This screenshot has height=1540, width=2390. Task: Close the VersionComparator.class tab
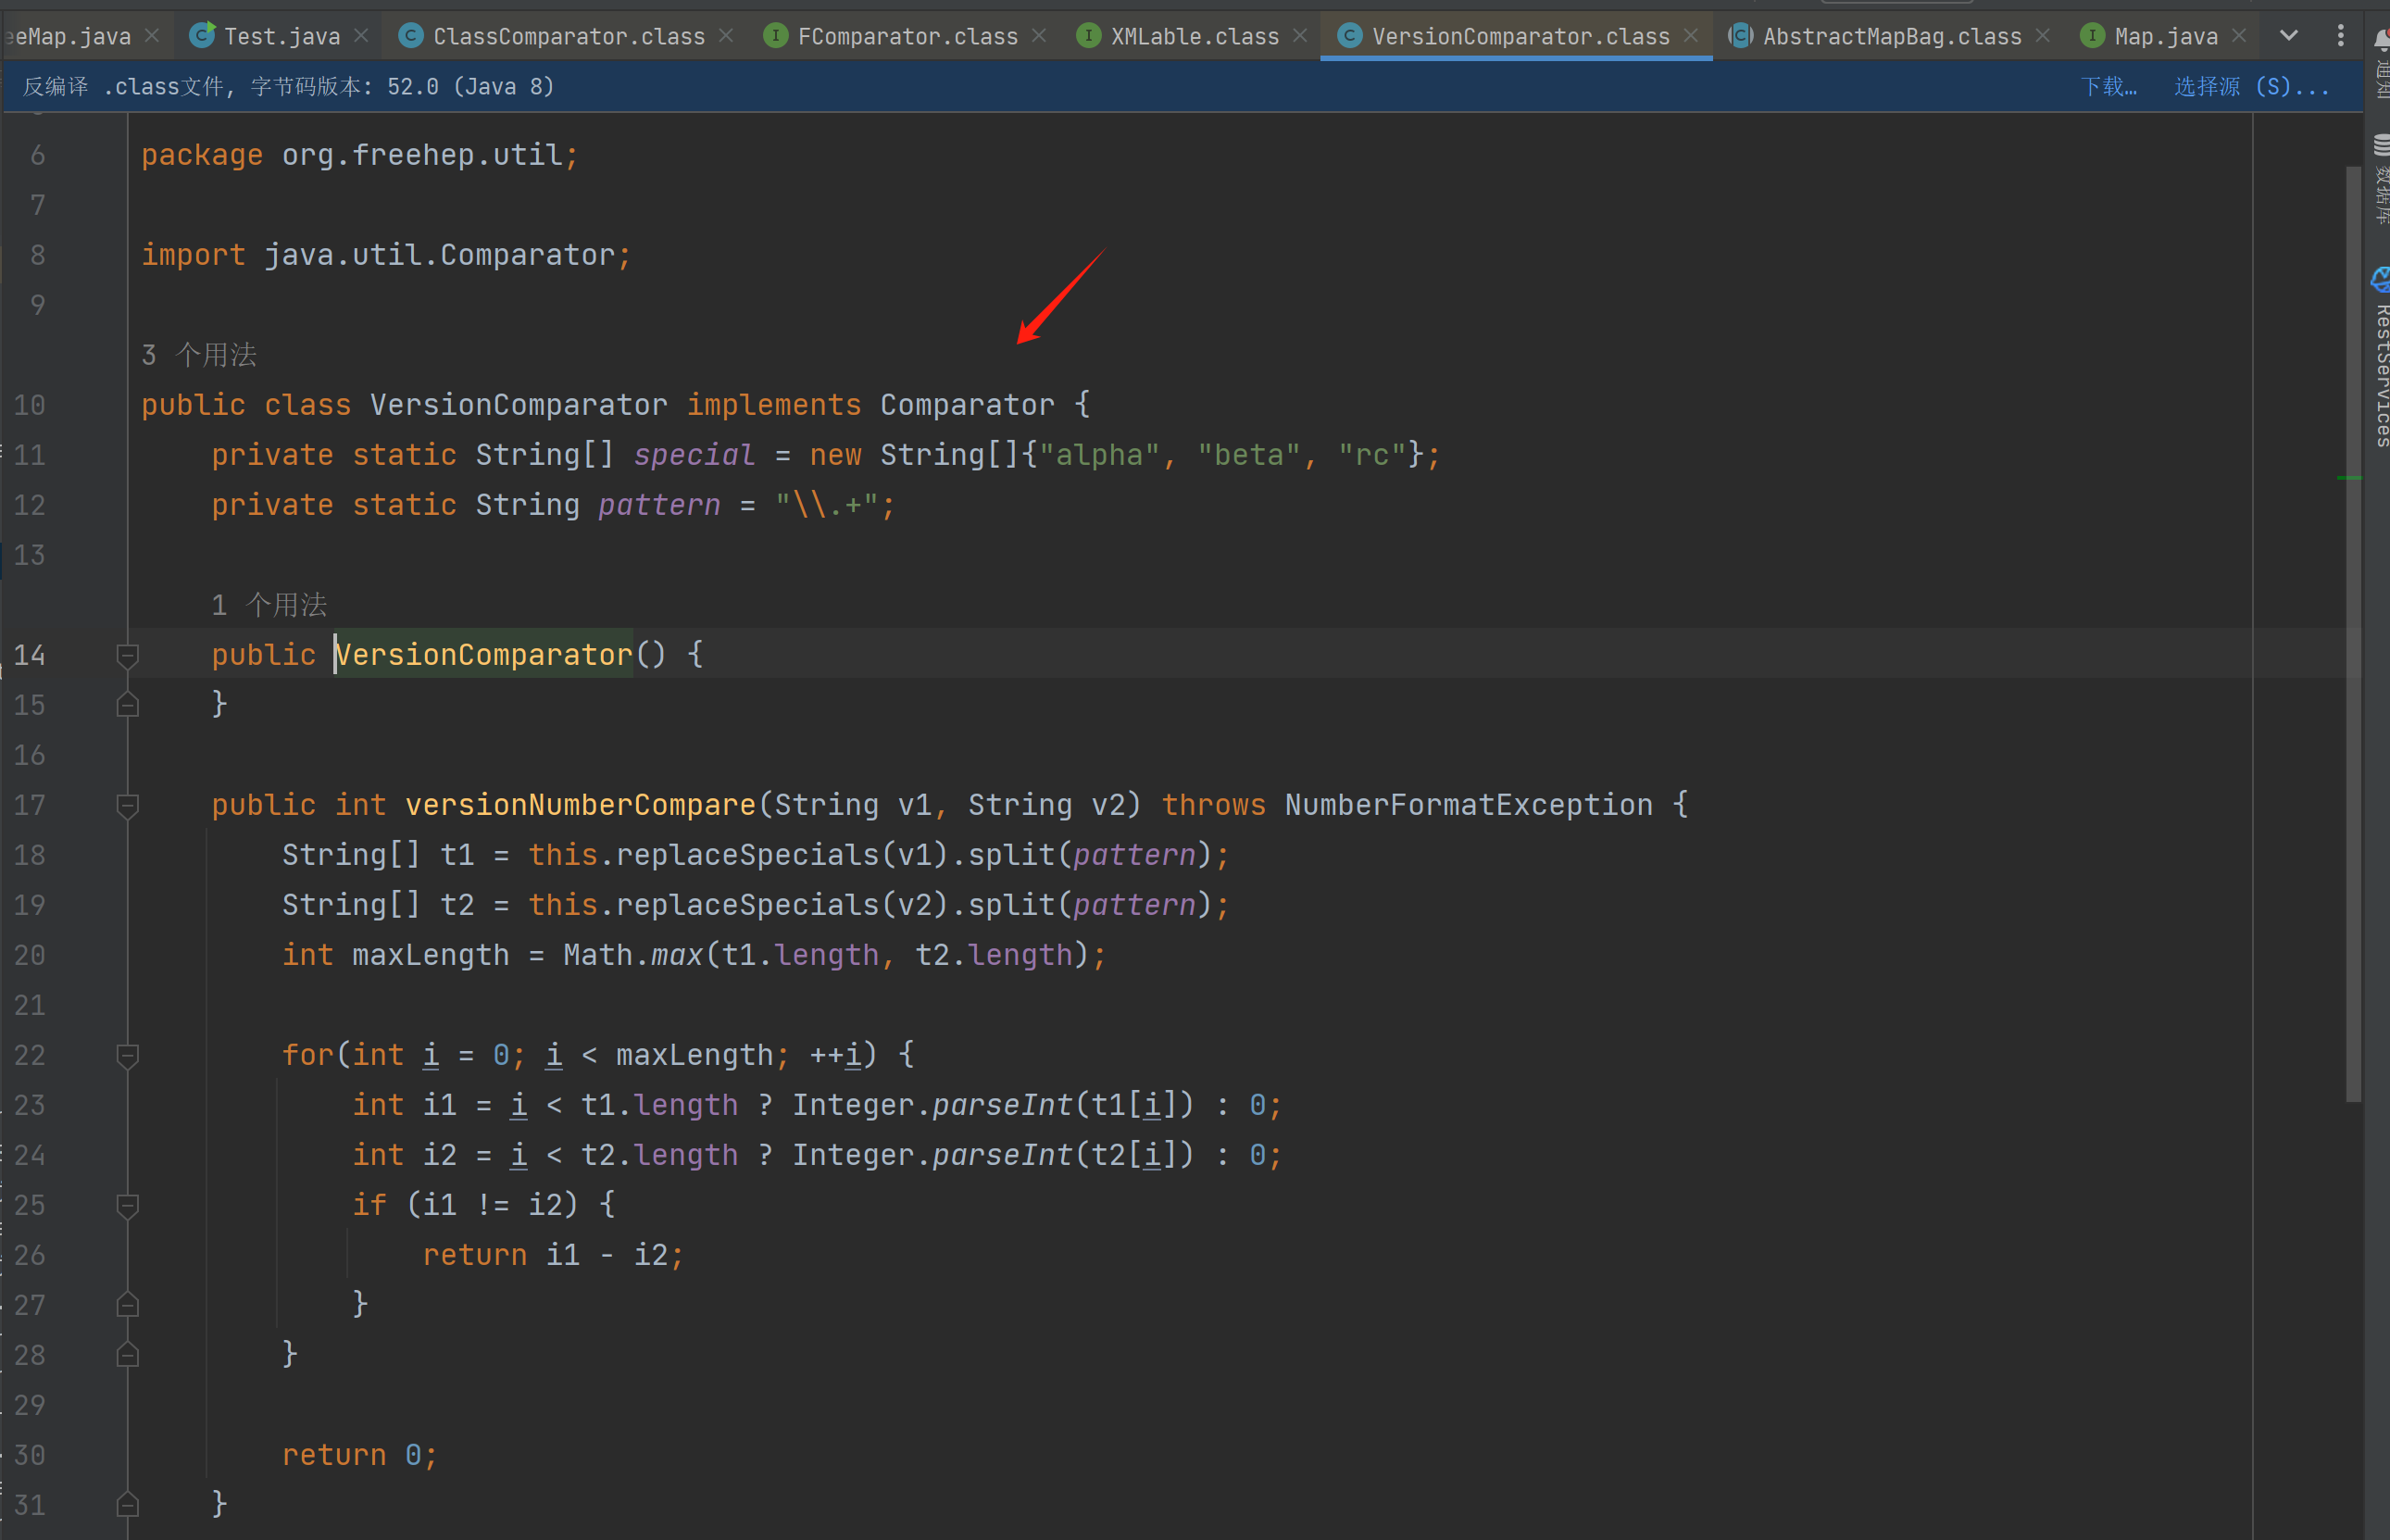[x=1690, y=36]
